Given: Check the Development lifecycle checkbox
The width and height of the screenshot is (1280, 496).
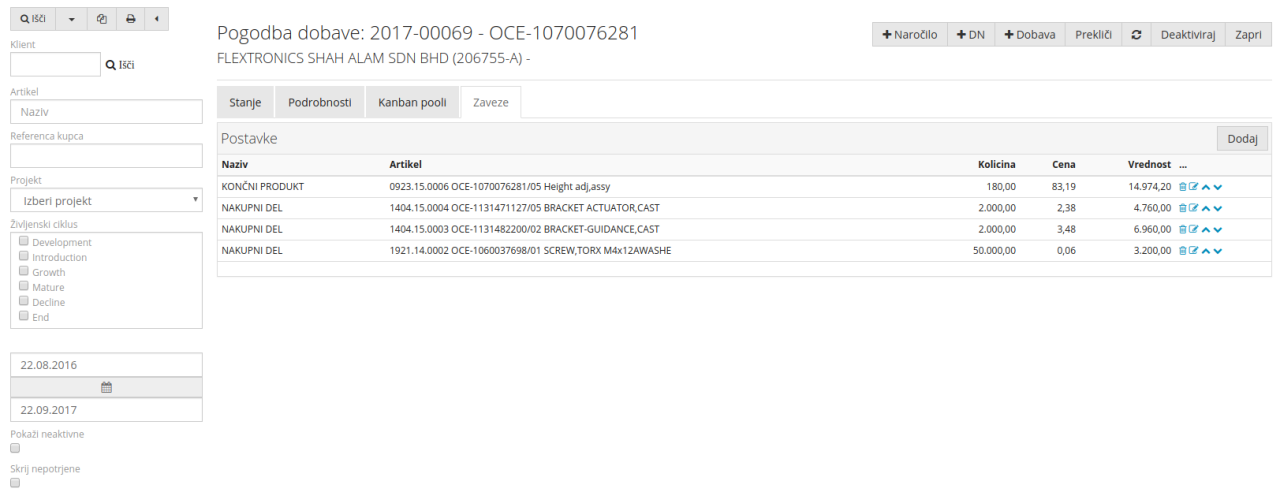Looking at the screenshot, I should 24,242.
